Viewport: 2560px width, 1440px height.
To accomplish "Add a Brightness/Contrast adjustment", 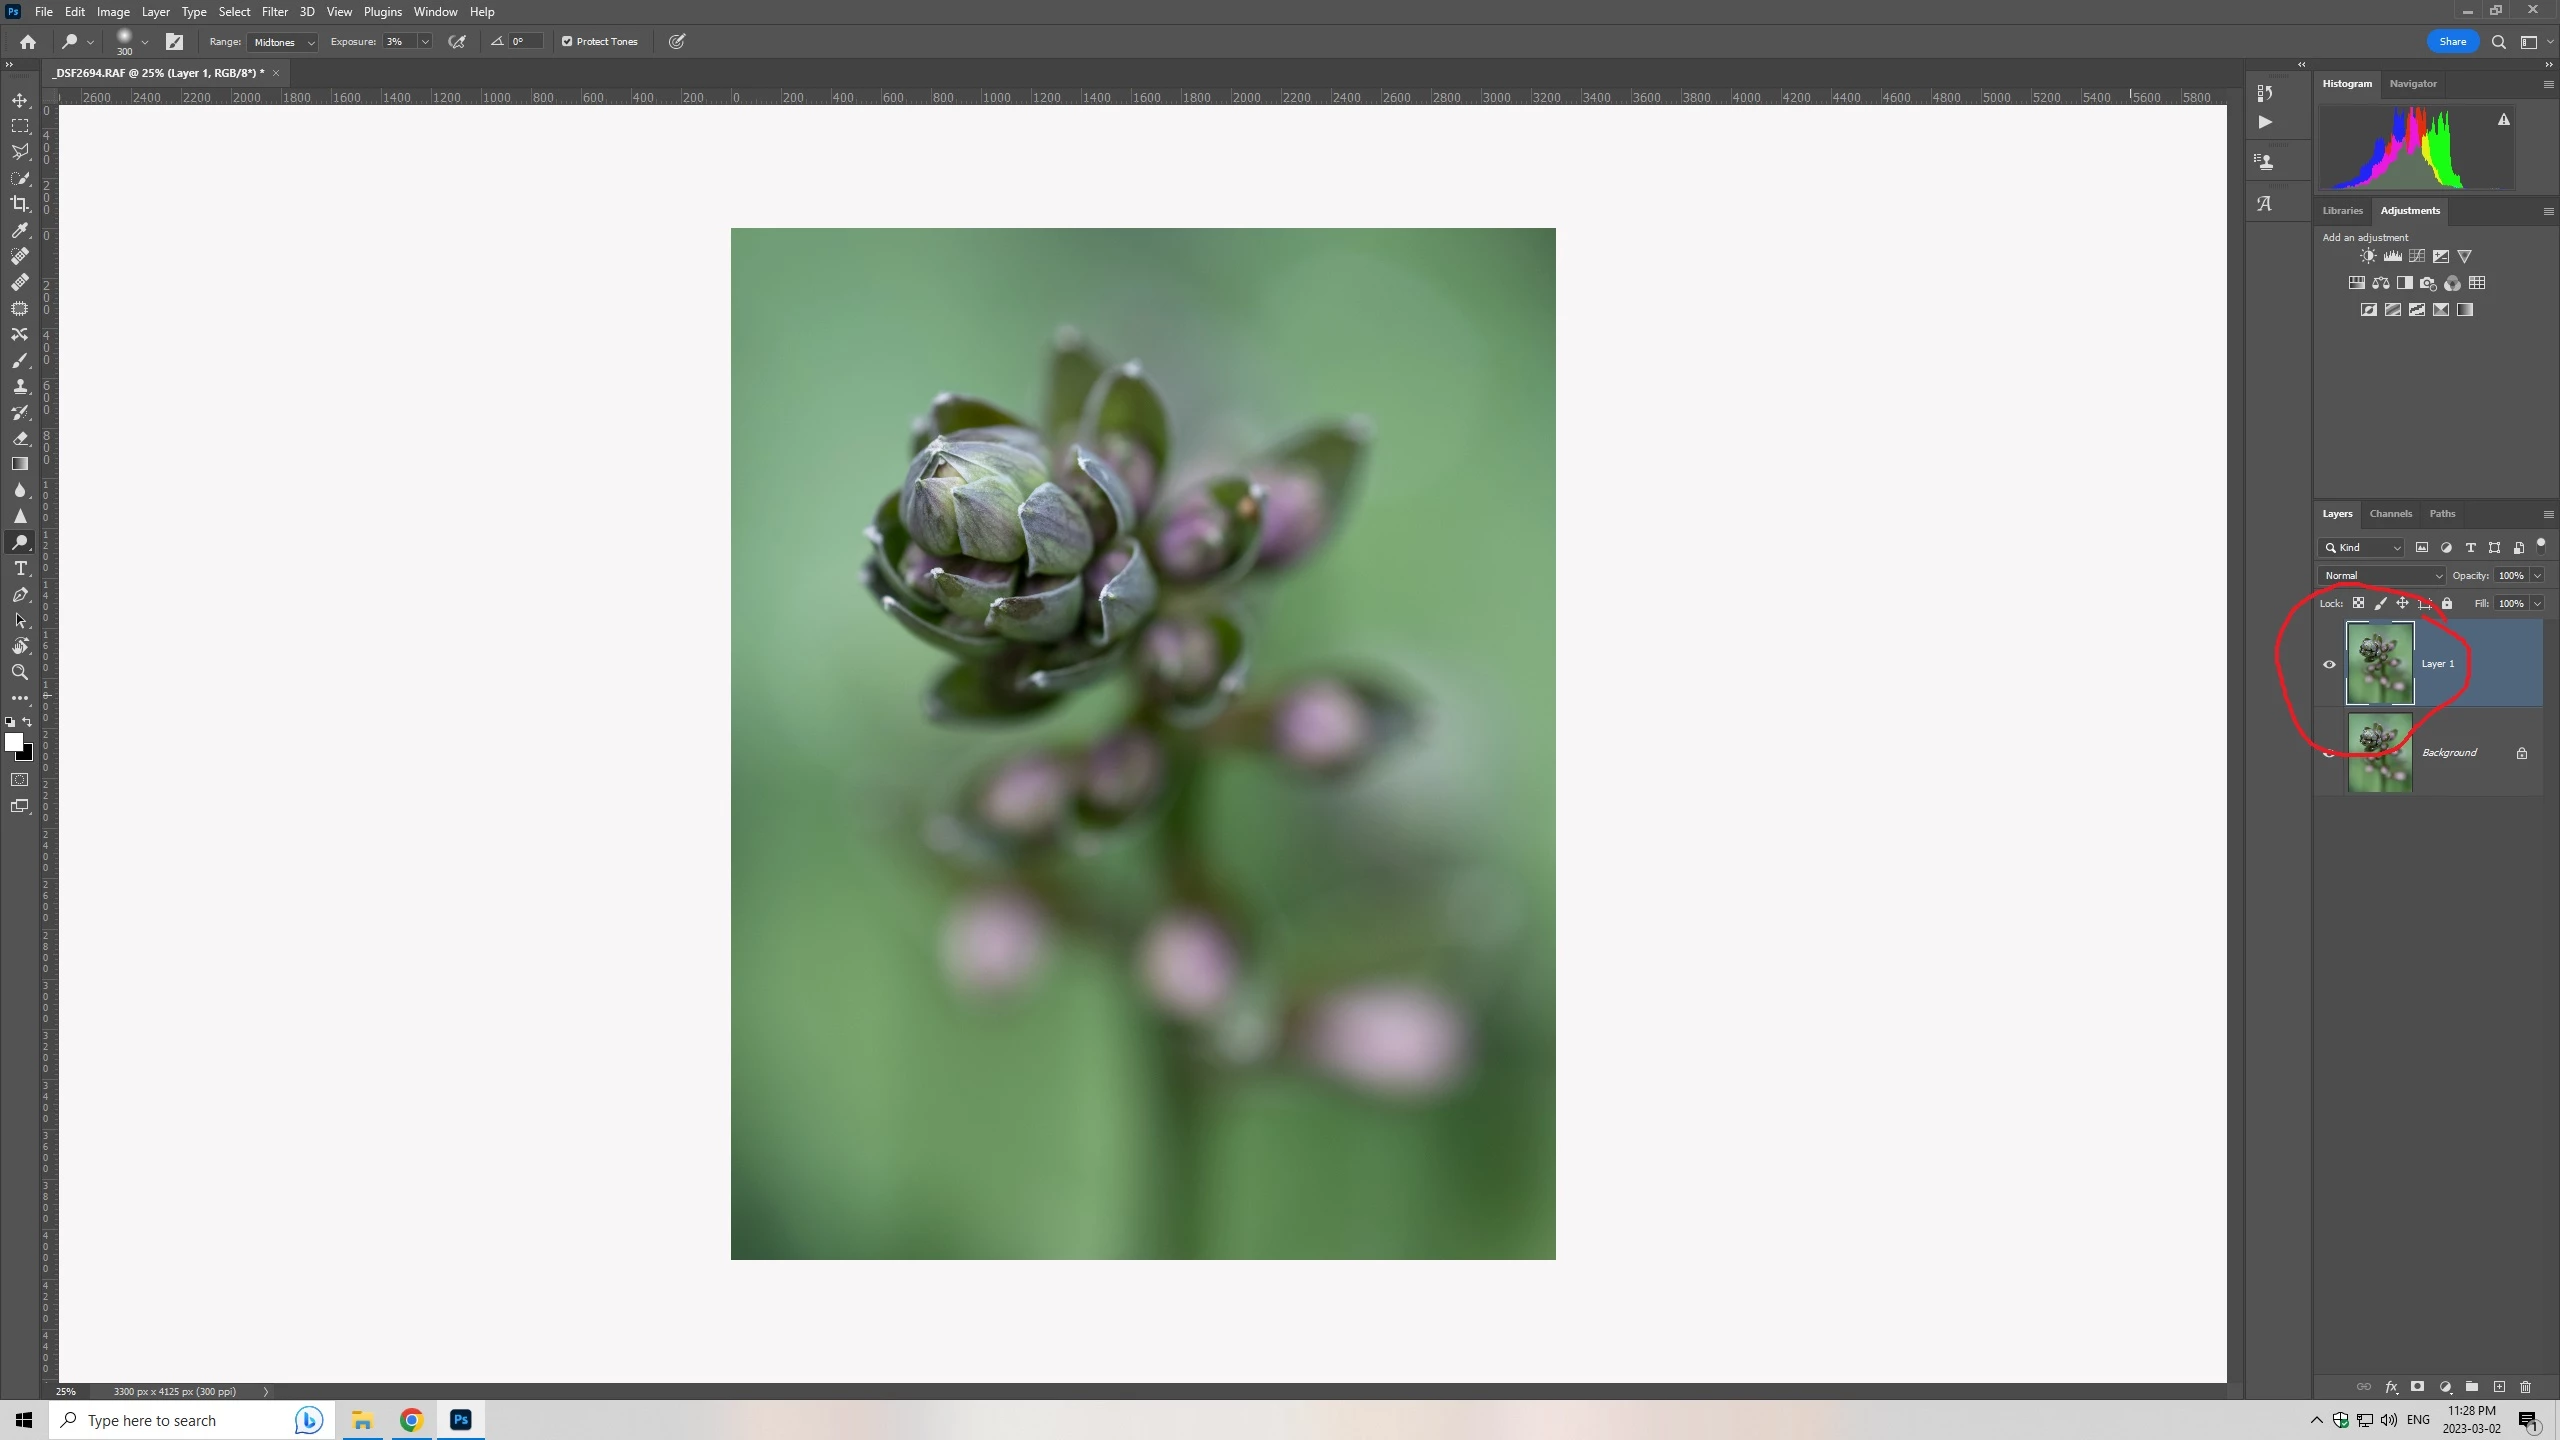I will (2368, 256).
